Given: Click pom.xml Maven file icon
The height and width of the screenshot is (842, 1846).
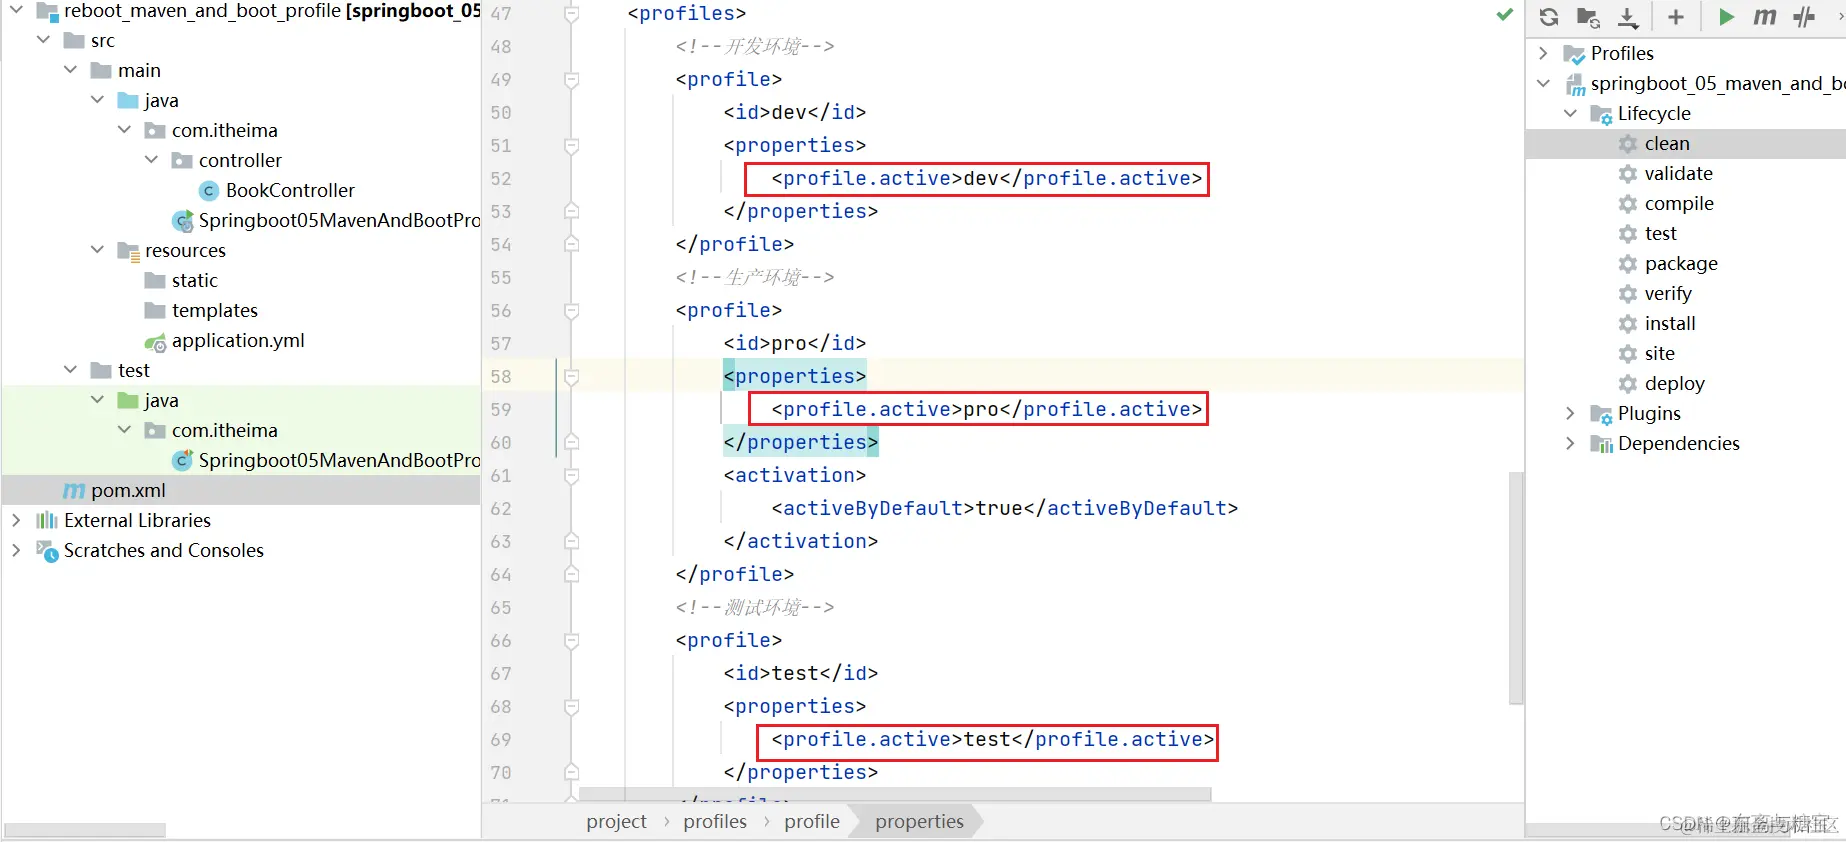Looking at the screenshot, I should [74, 491].
